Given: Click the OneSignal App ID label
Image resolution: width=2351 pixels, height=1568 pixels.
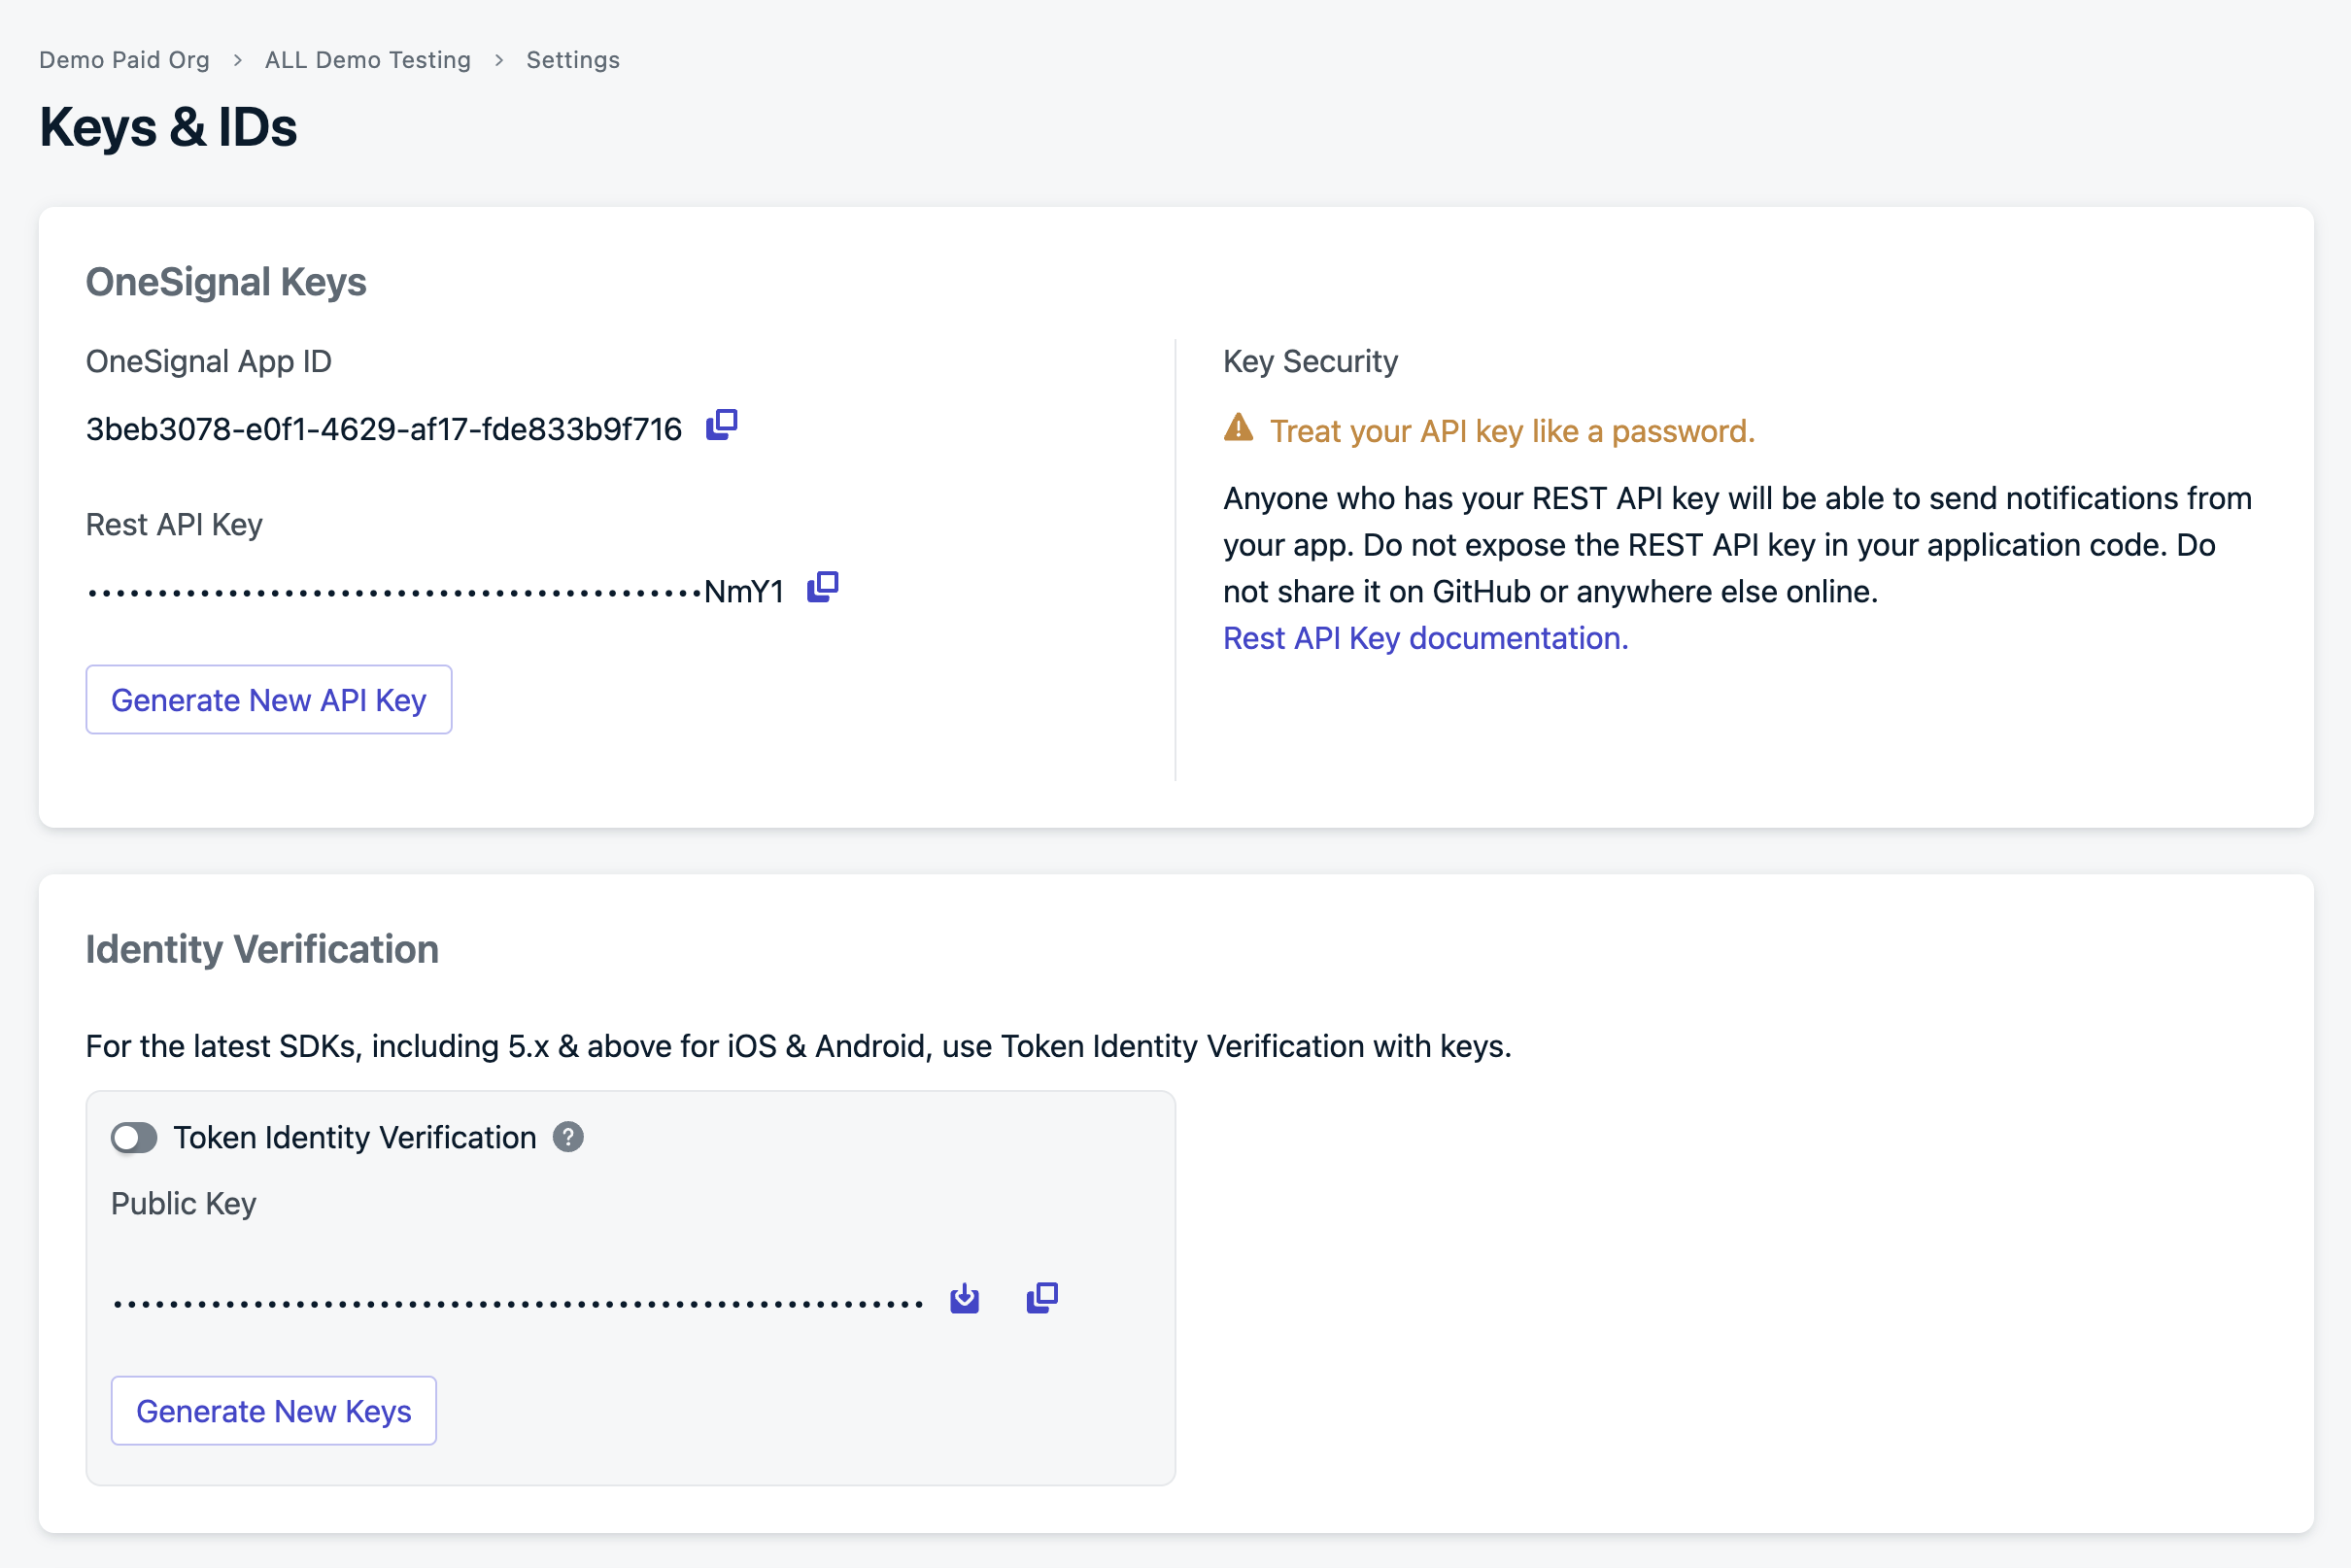Looking at the screenshot, I should point(209,361).
